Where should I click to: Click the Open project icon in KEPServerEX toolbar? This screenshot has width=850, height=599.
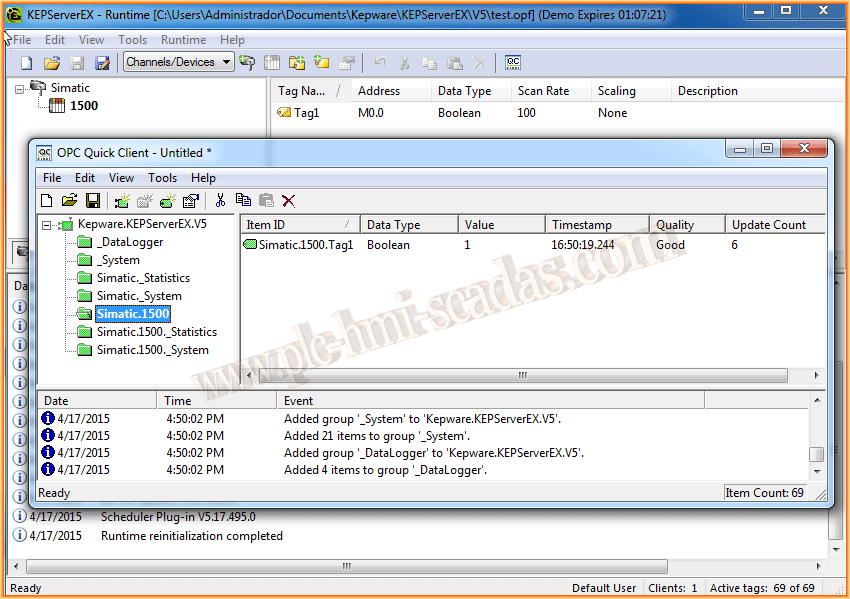[52, 62]
